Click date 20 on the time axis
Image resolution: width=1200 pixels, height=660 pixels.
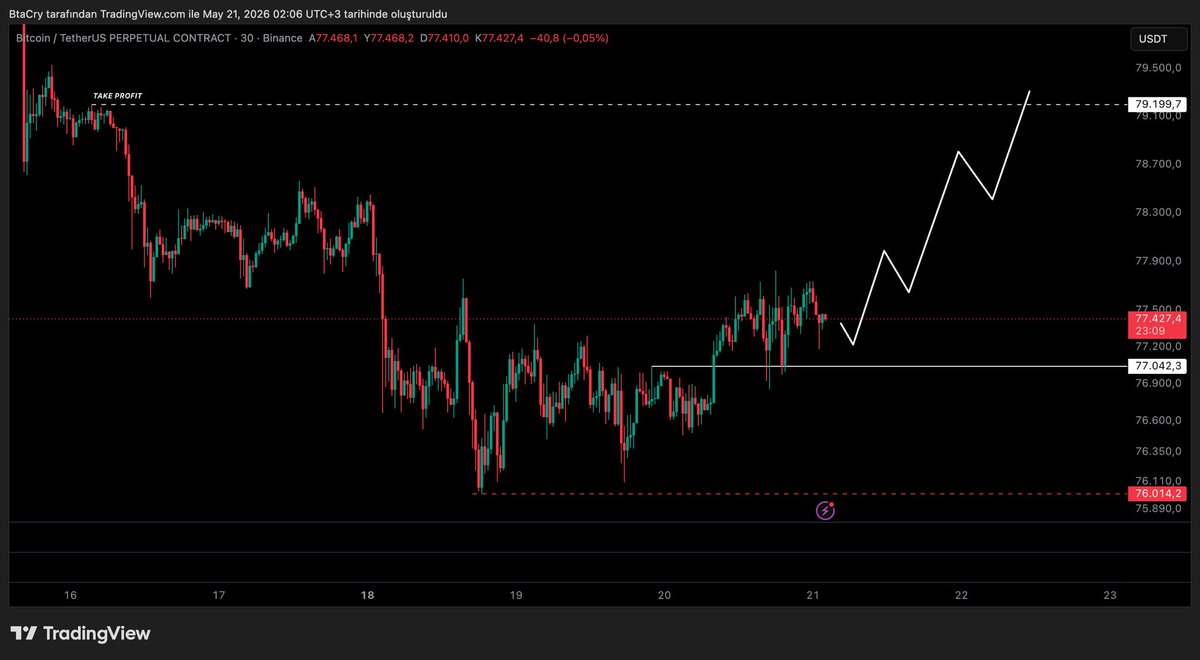coord(665,595)
